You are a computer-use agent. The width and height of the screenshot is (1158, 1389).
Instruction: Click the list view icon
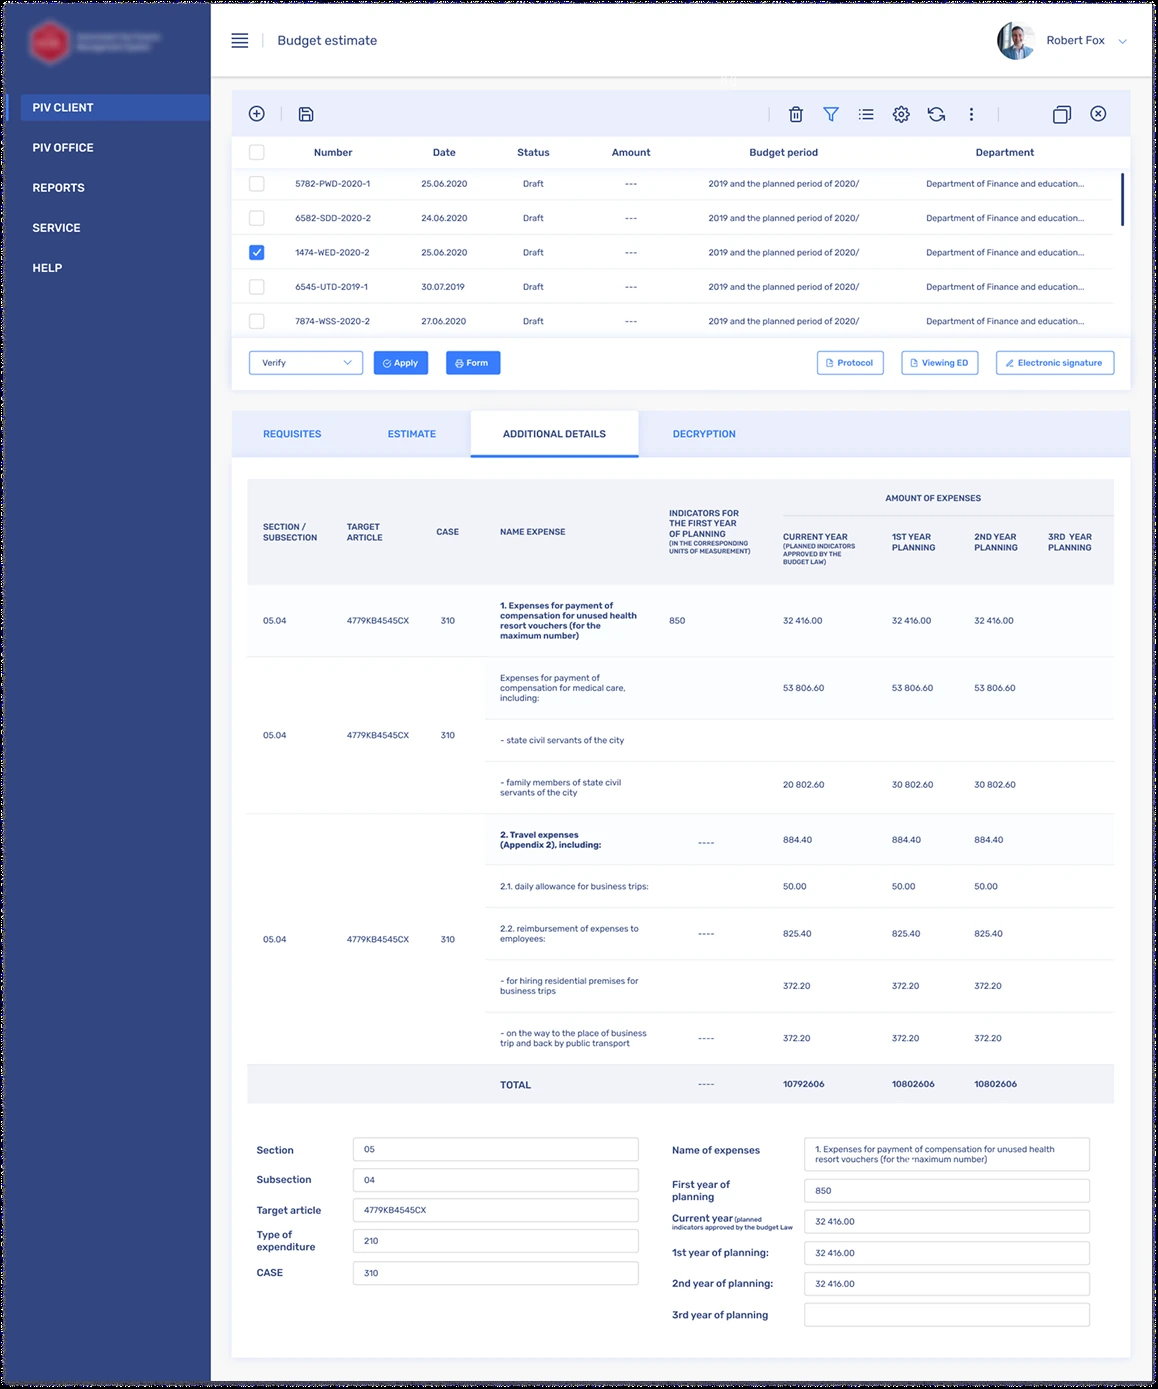click(866, 114)
